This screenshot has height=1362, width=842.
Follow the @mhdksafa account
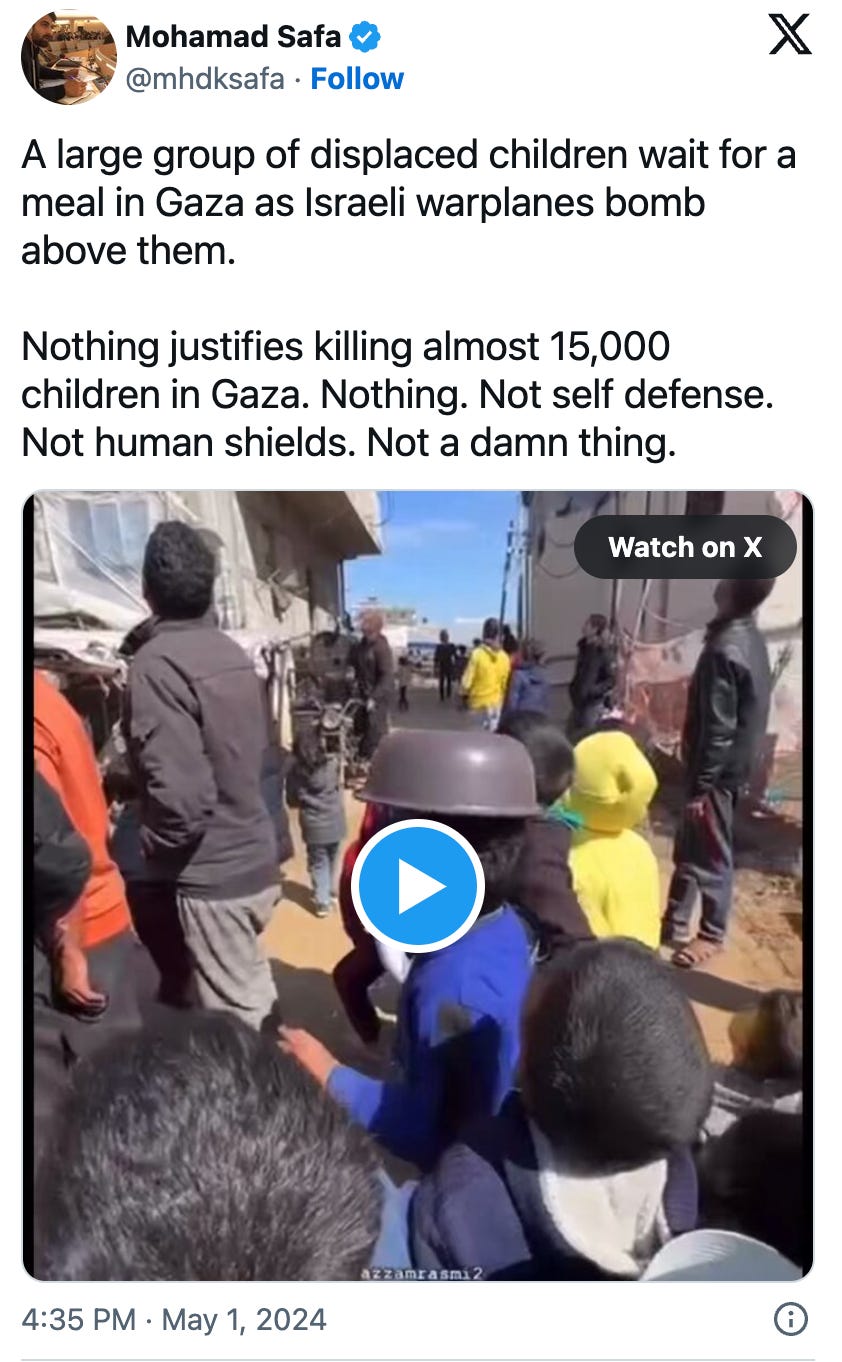357,79
